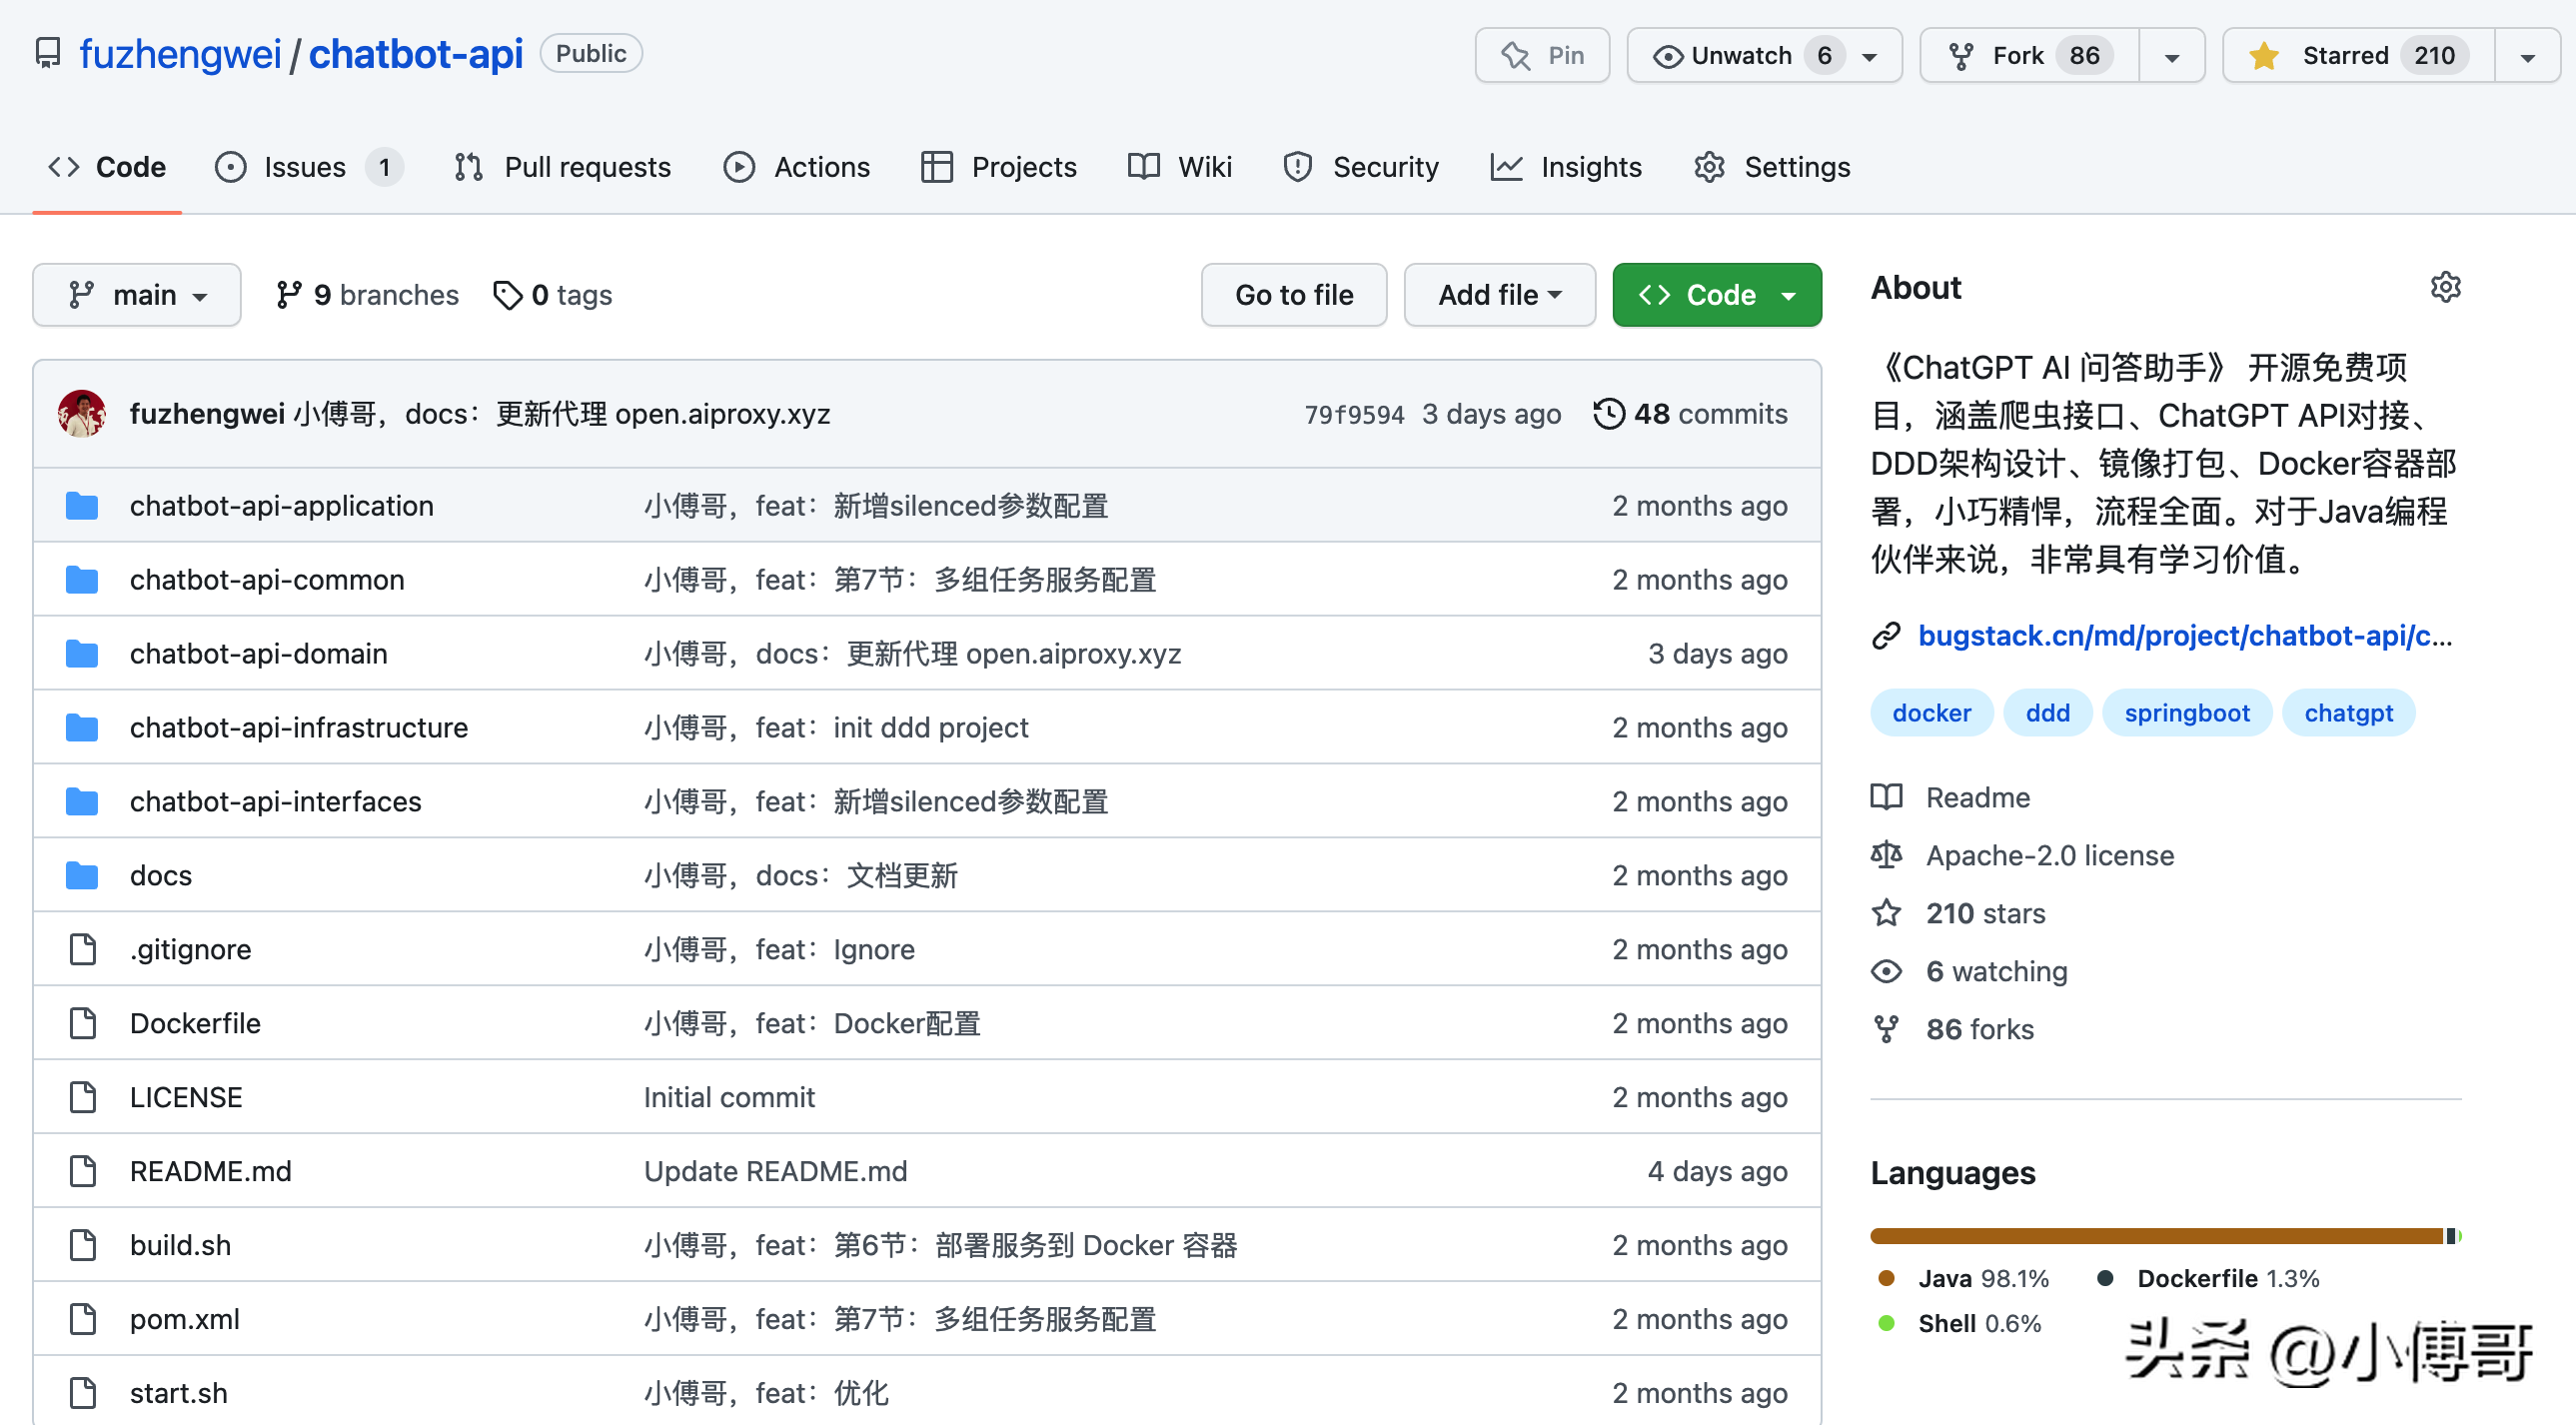Click the commit history clock icon

click(1608, 414)
